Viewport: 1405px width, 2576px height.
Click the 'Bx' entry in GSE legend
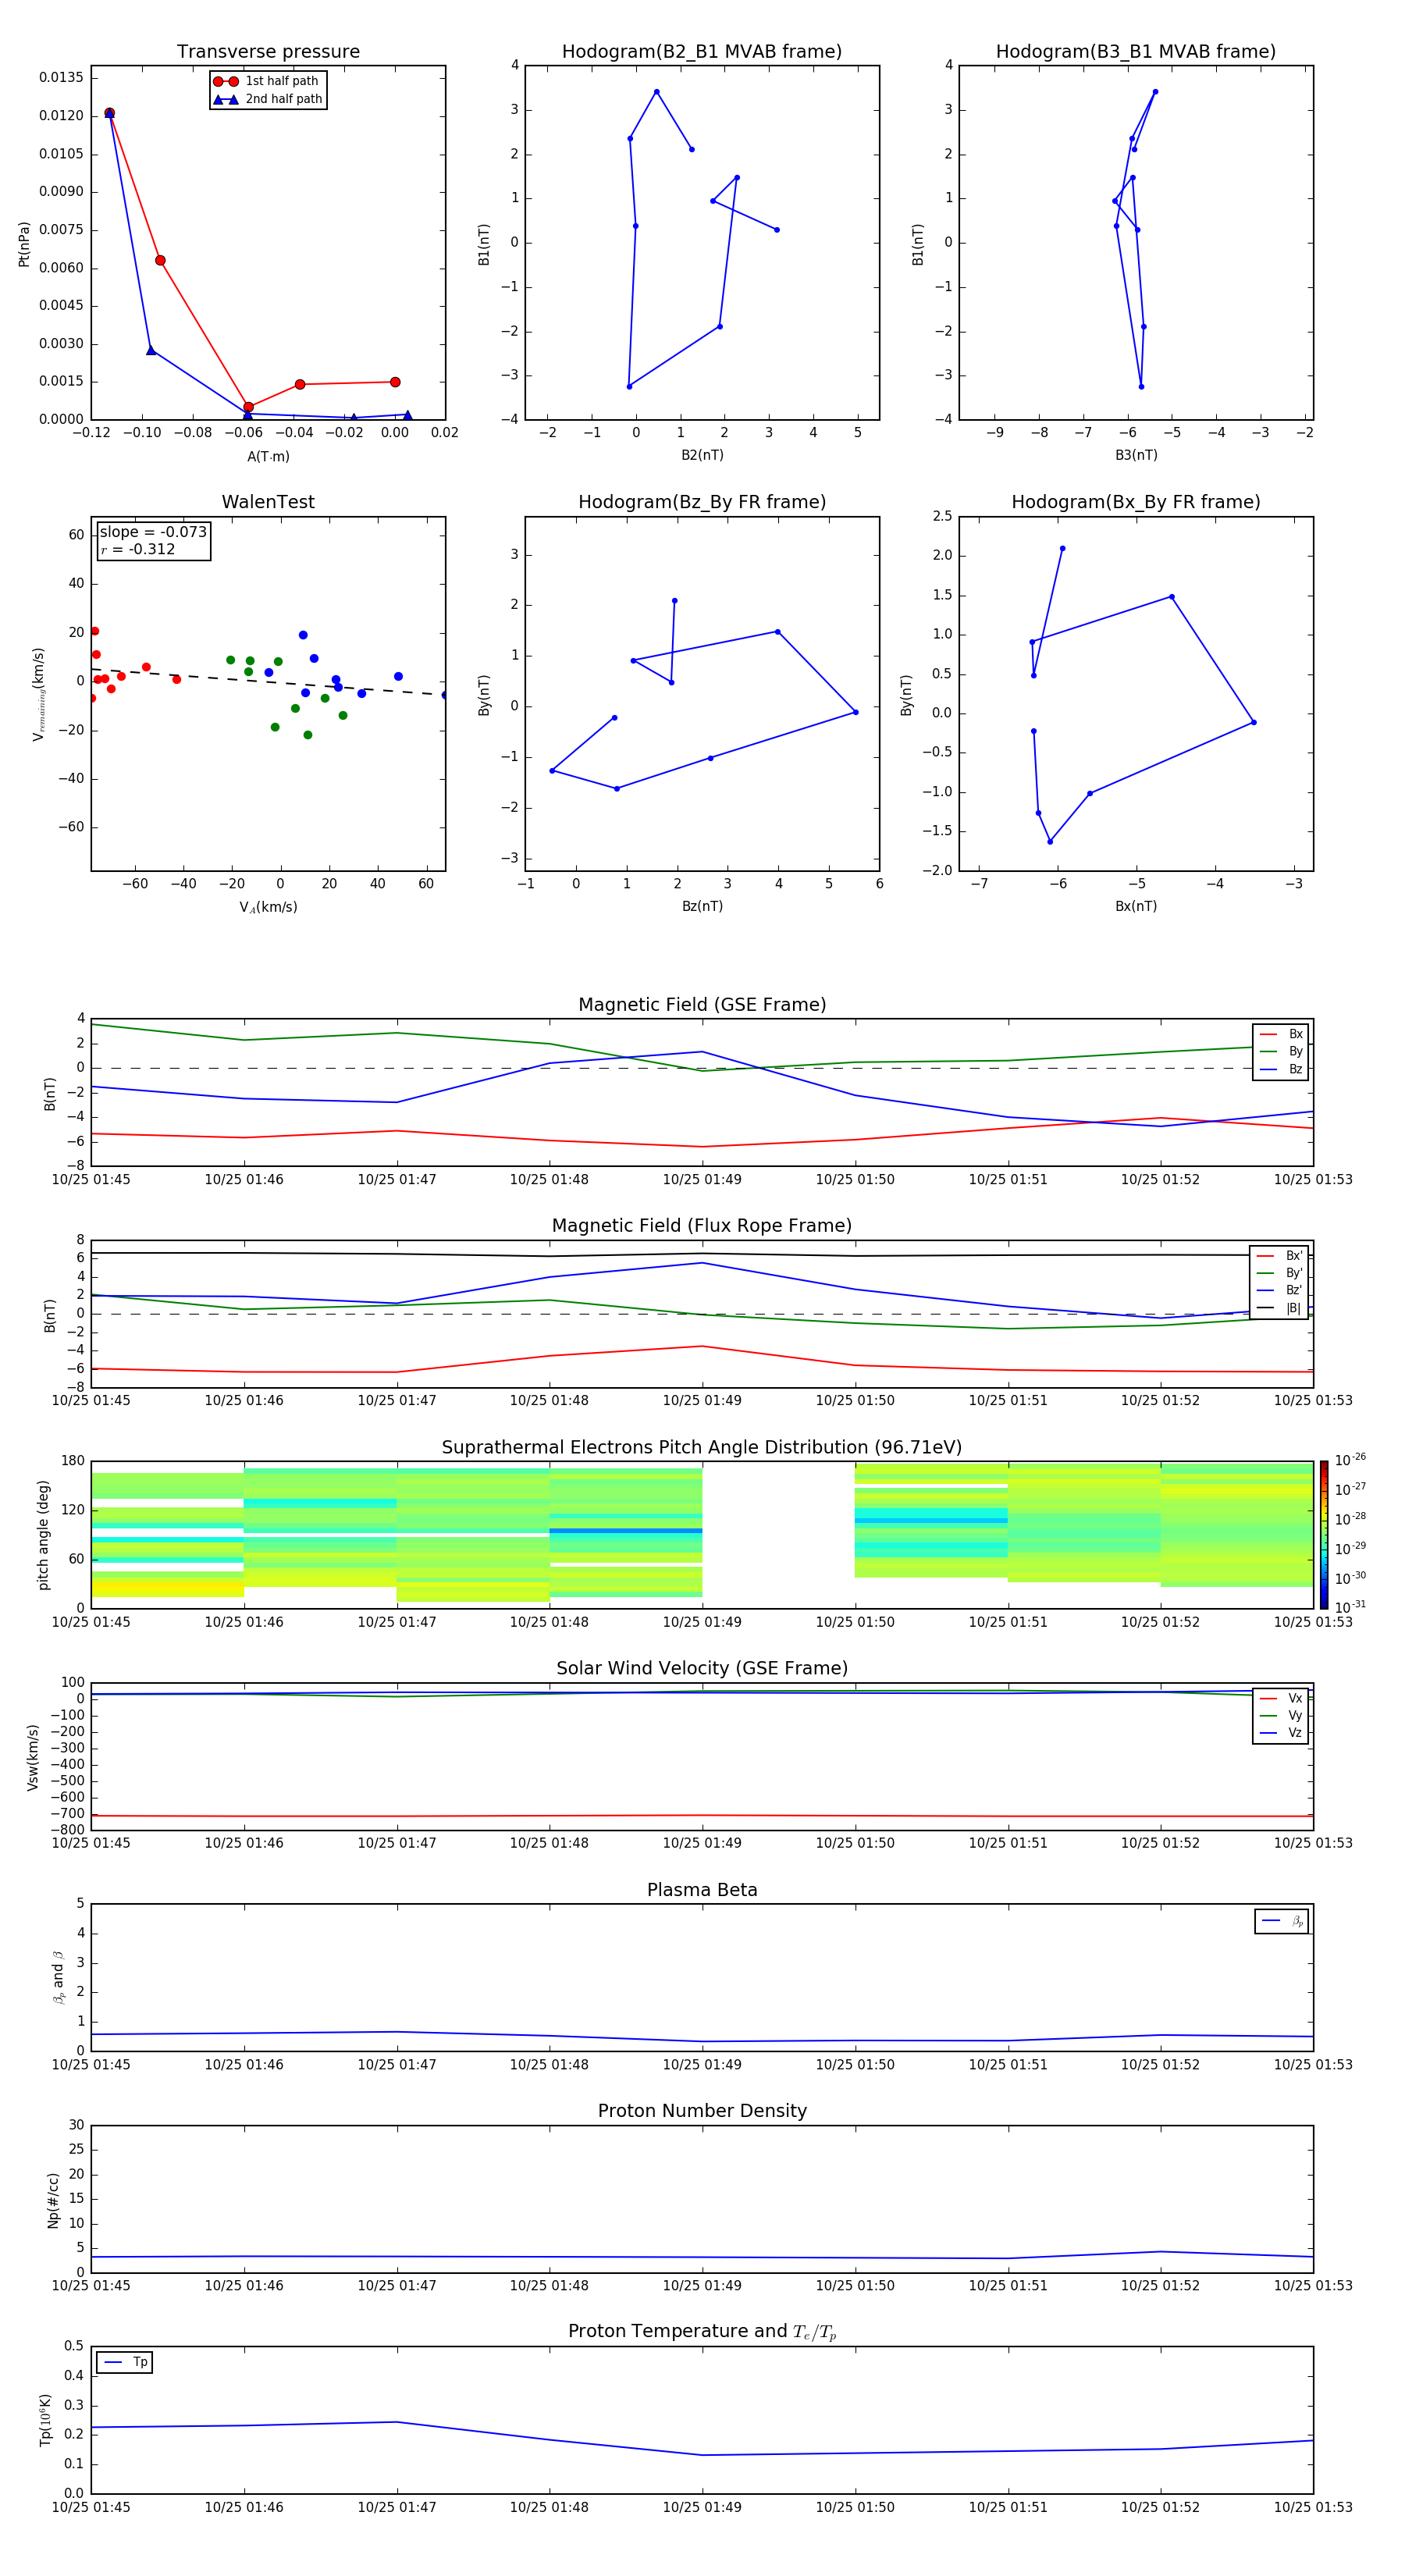pyautogui.click(x=1281, y=1034)
